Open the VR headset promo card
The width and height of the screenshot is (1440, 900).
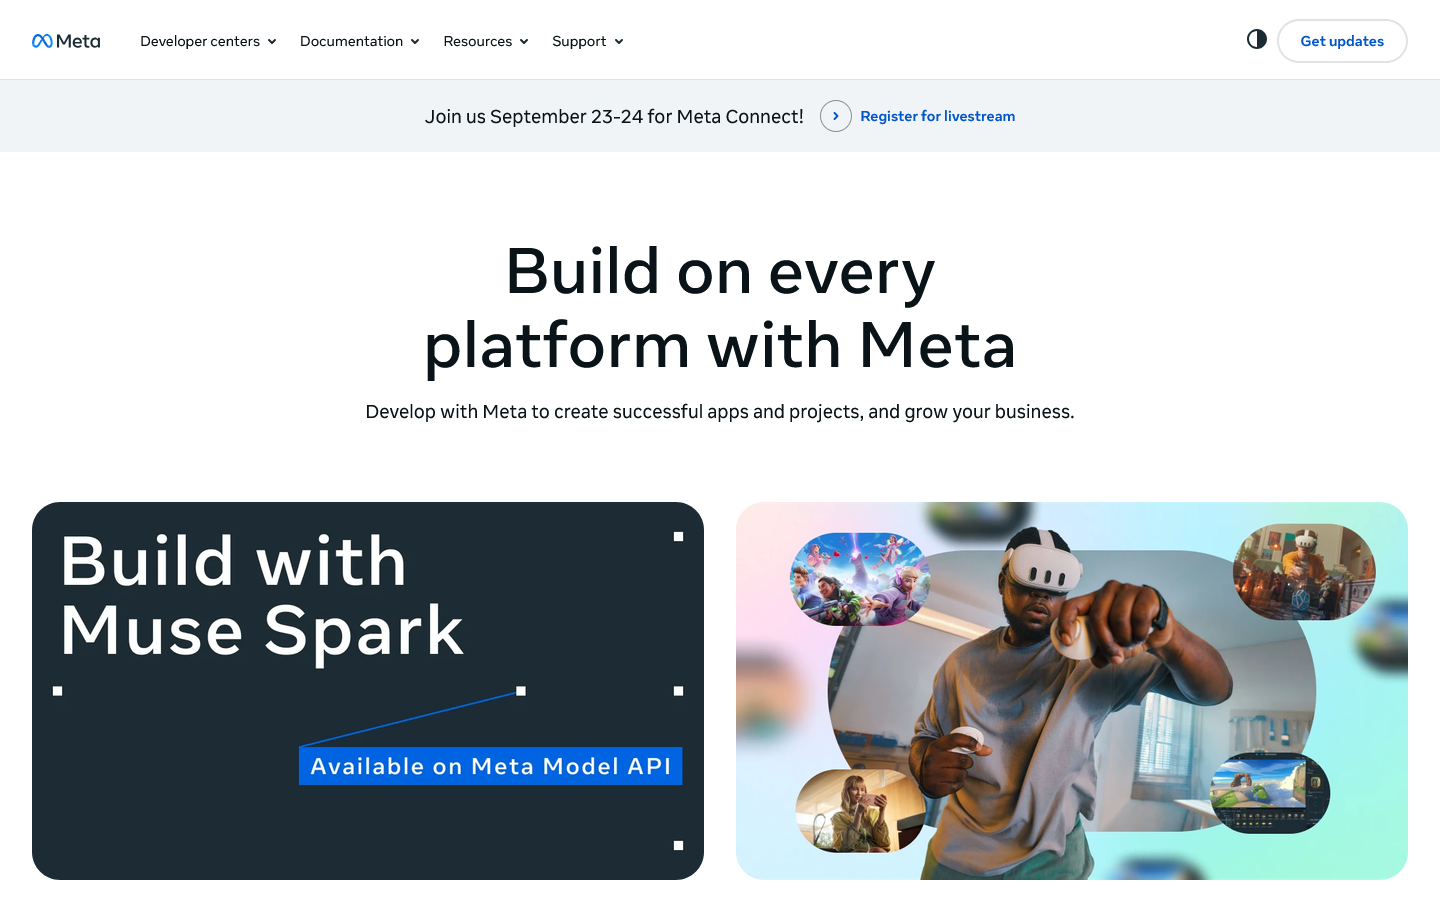coord(1072,691)
